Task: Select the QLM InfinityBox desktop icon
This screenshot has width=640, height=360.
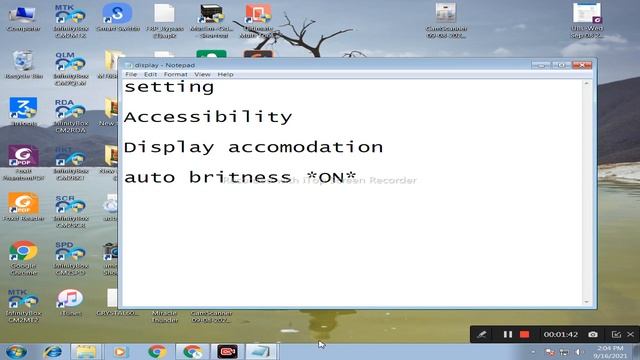Action: (x=71, y=69)
